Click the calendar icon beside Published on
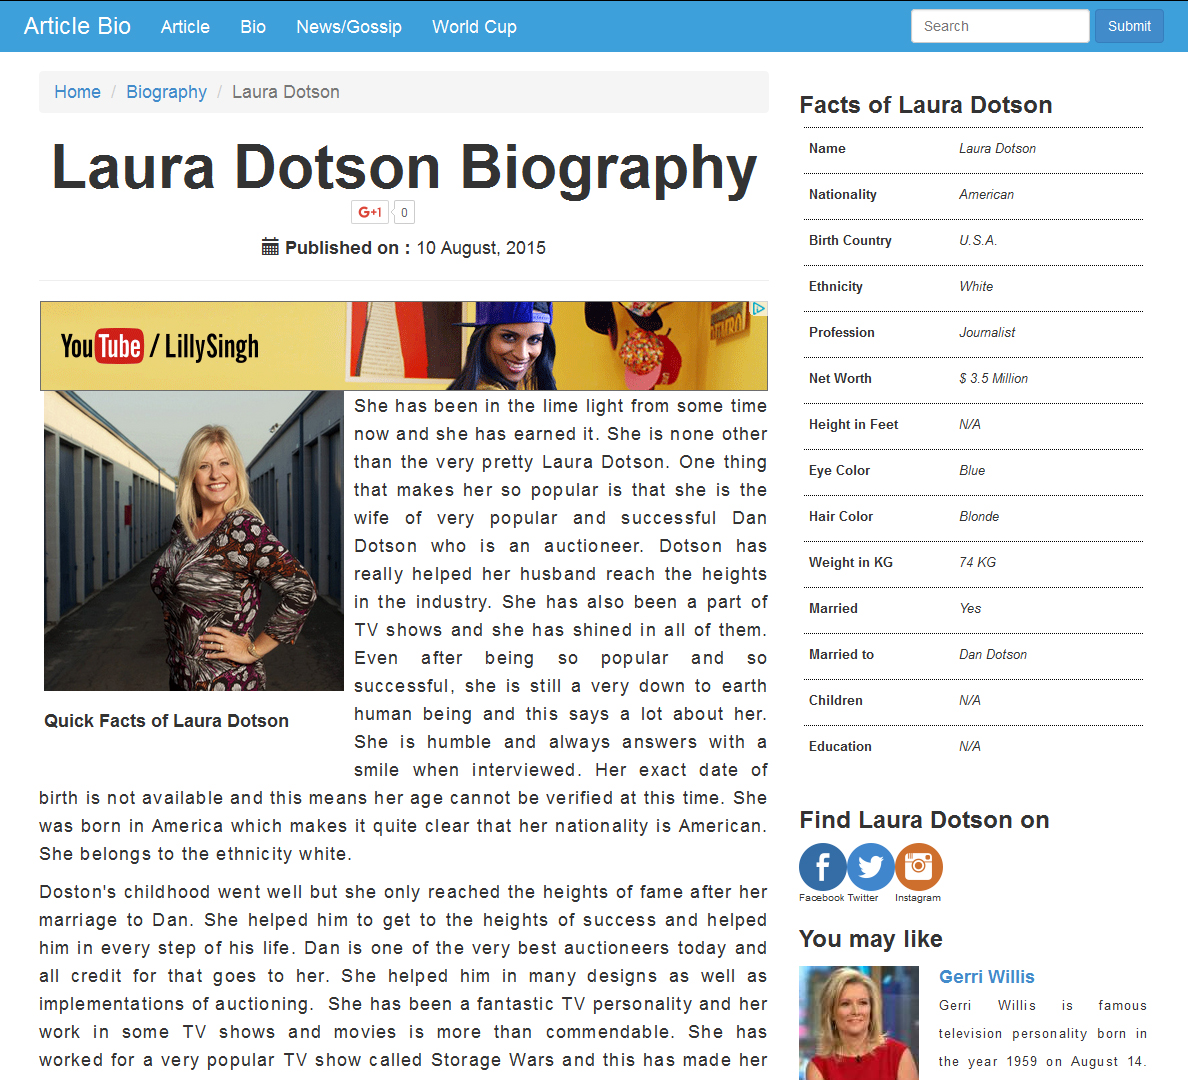1188x1080 pixels. (x=270, y=247)
